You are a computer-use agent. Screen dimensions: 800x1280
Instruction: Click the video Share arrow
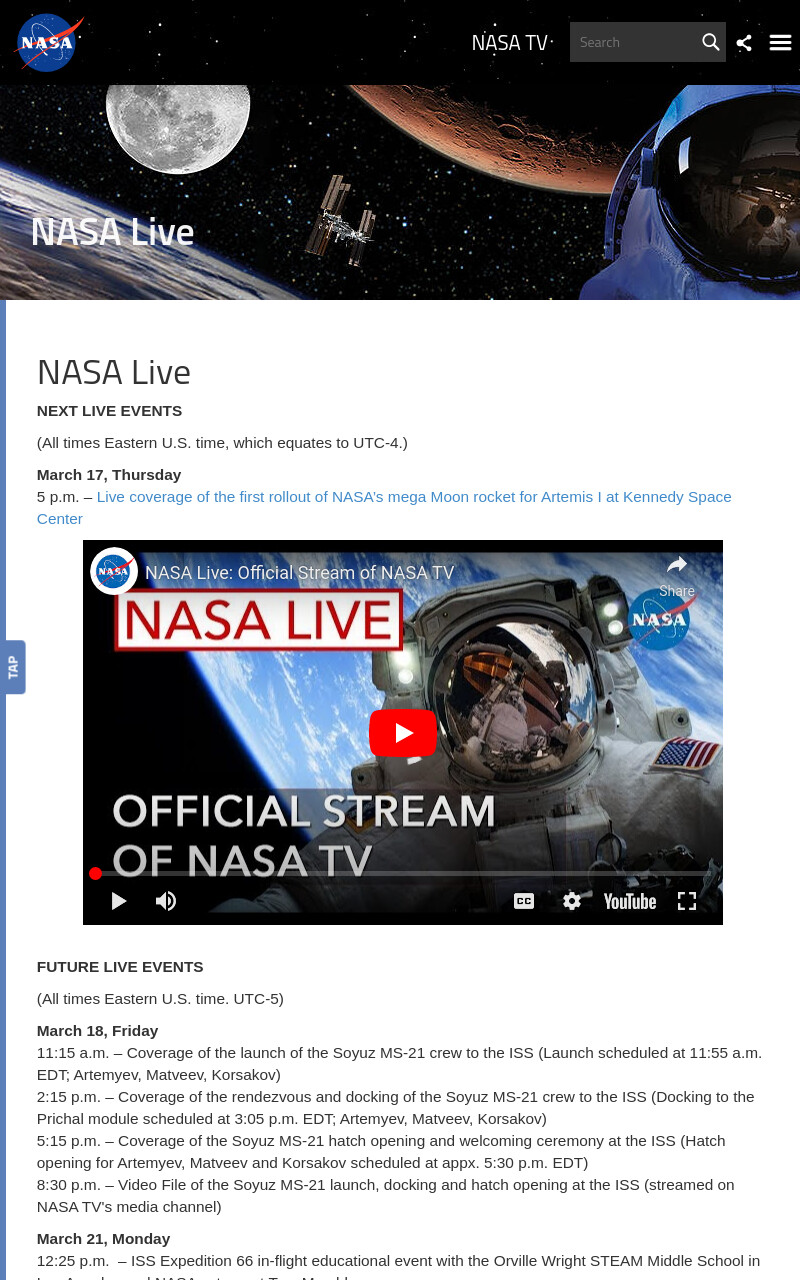[x=677, y=574]
